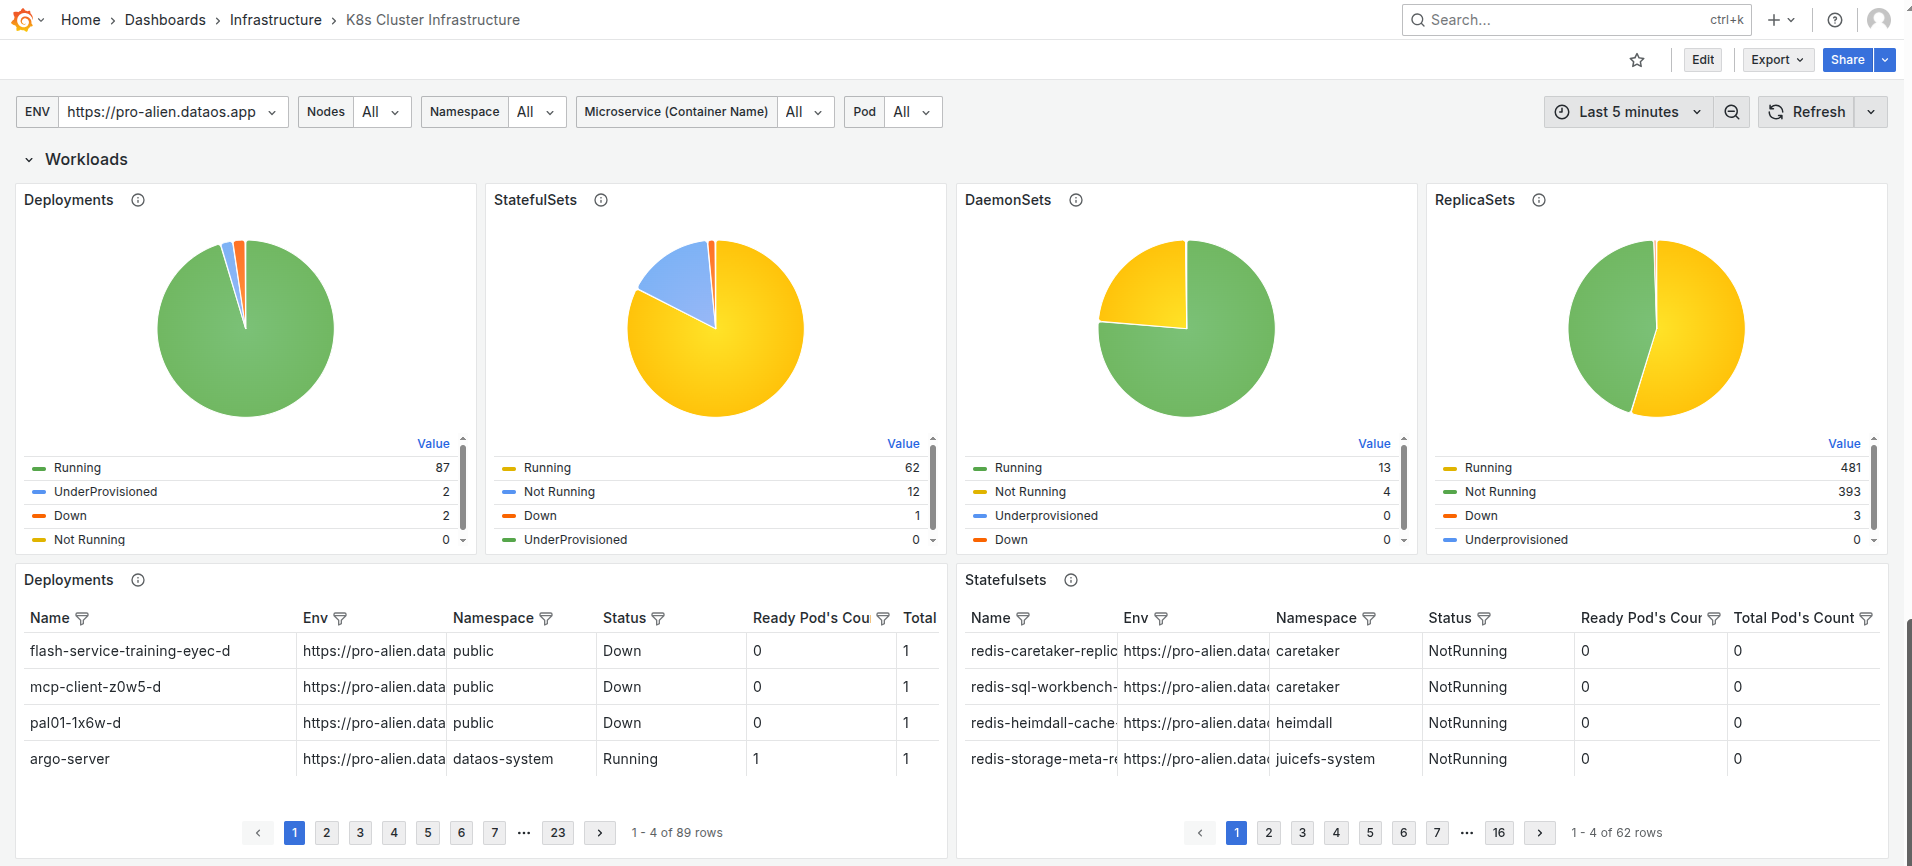The image size is (1912, 866).
Task: Click the zoom out time range icon
Action: tap(1732, 112)
